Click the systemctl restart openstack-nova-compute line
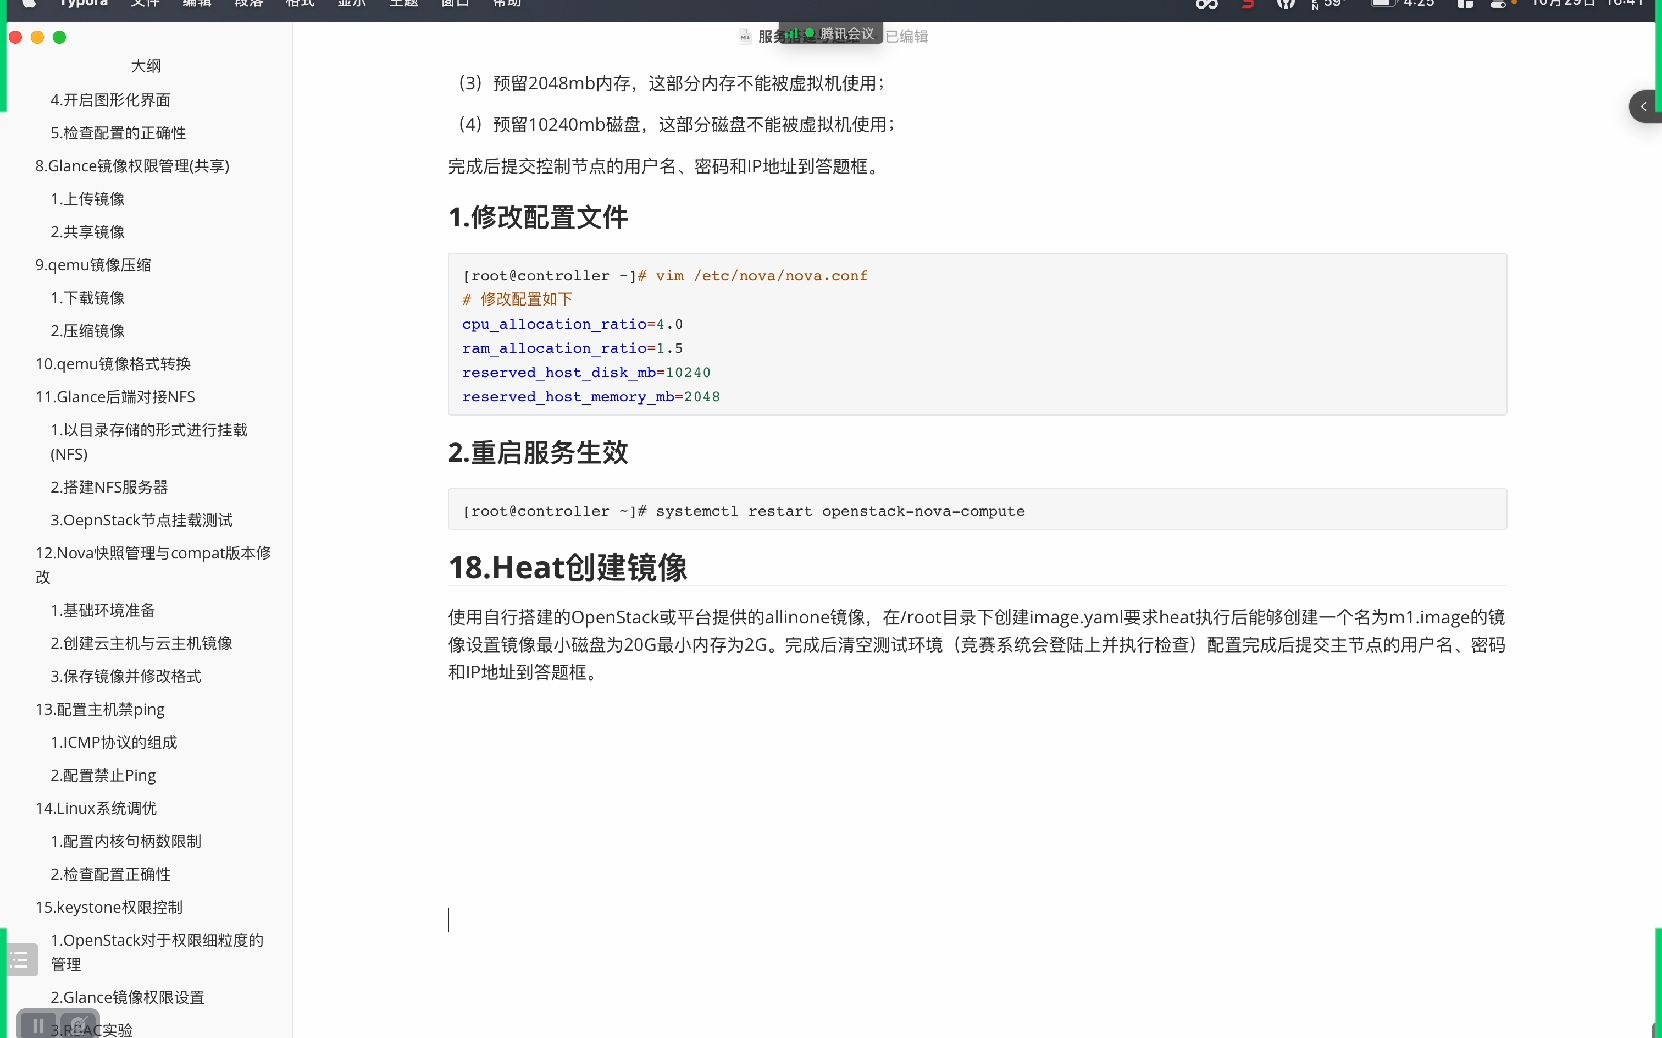Viewport: 1662px width, 1038px height. [743, 511]
